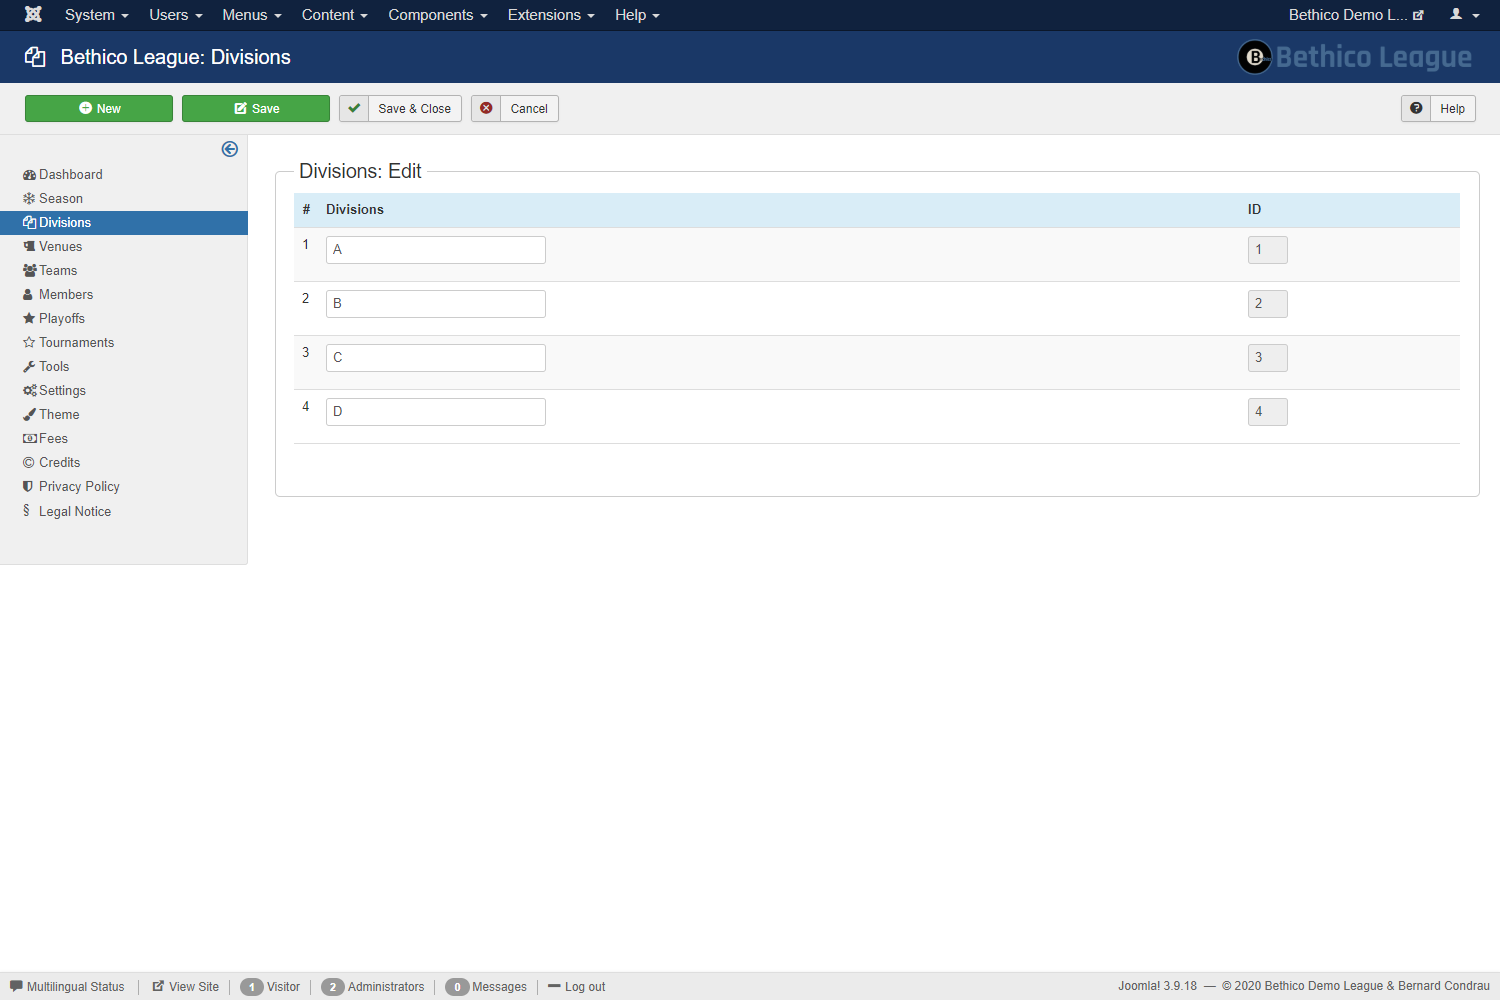Click the Bethico League logo

coord(1354,57)
